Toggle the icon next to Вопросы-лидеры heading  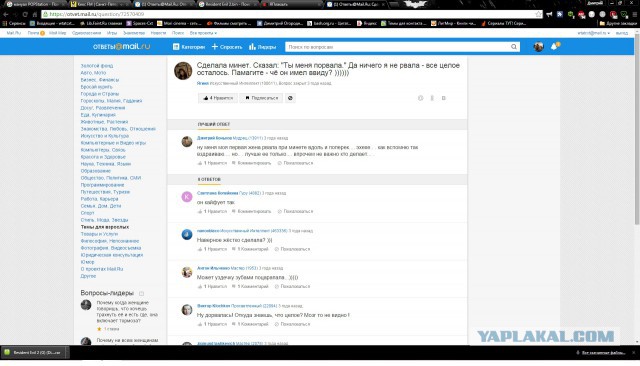(141, 293)
